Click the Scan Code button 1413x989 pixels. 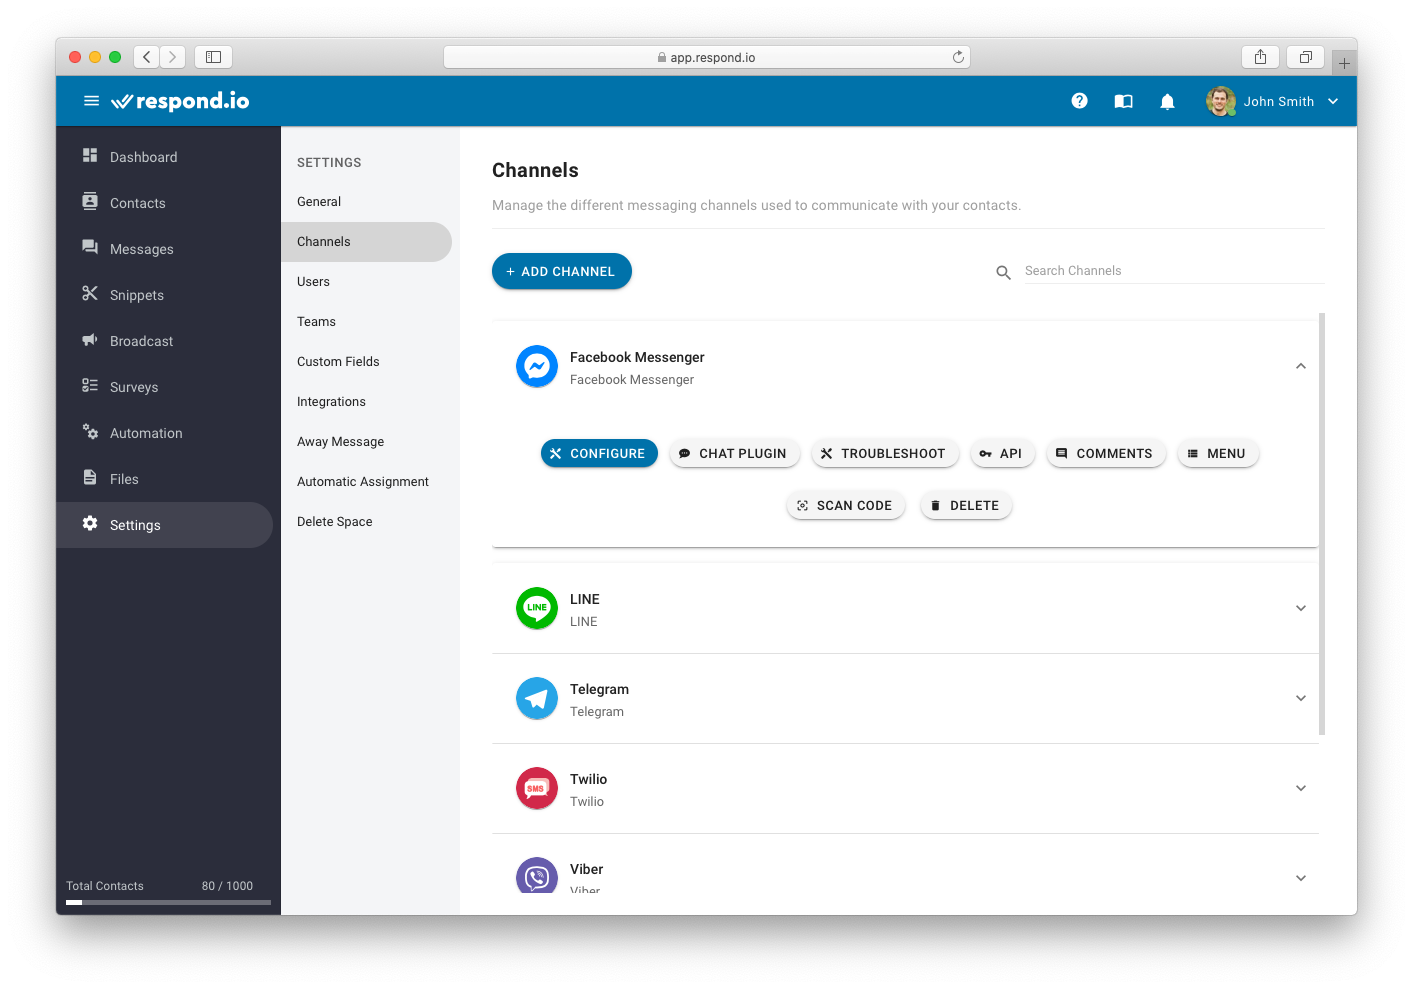point(846,505)
